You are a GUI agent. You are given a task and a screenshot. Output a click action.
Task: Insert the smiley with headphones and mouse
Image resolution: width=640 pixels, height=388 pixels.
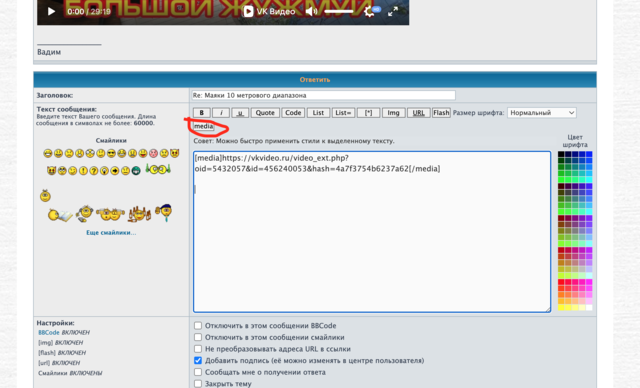tap(84, 213)
